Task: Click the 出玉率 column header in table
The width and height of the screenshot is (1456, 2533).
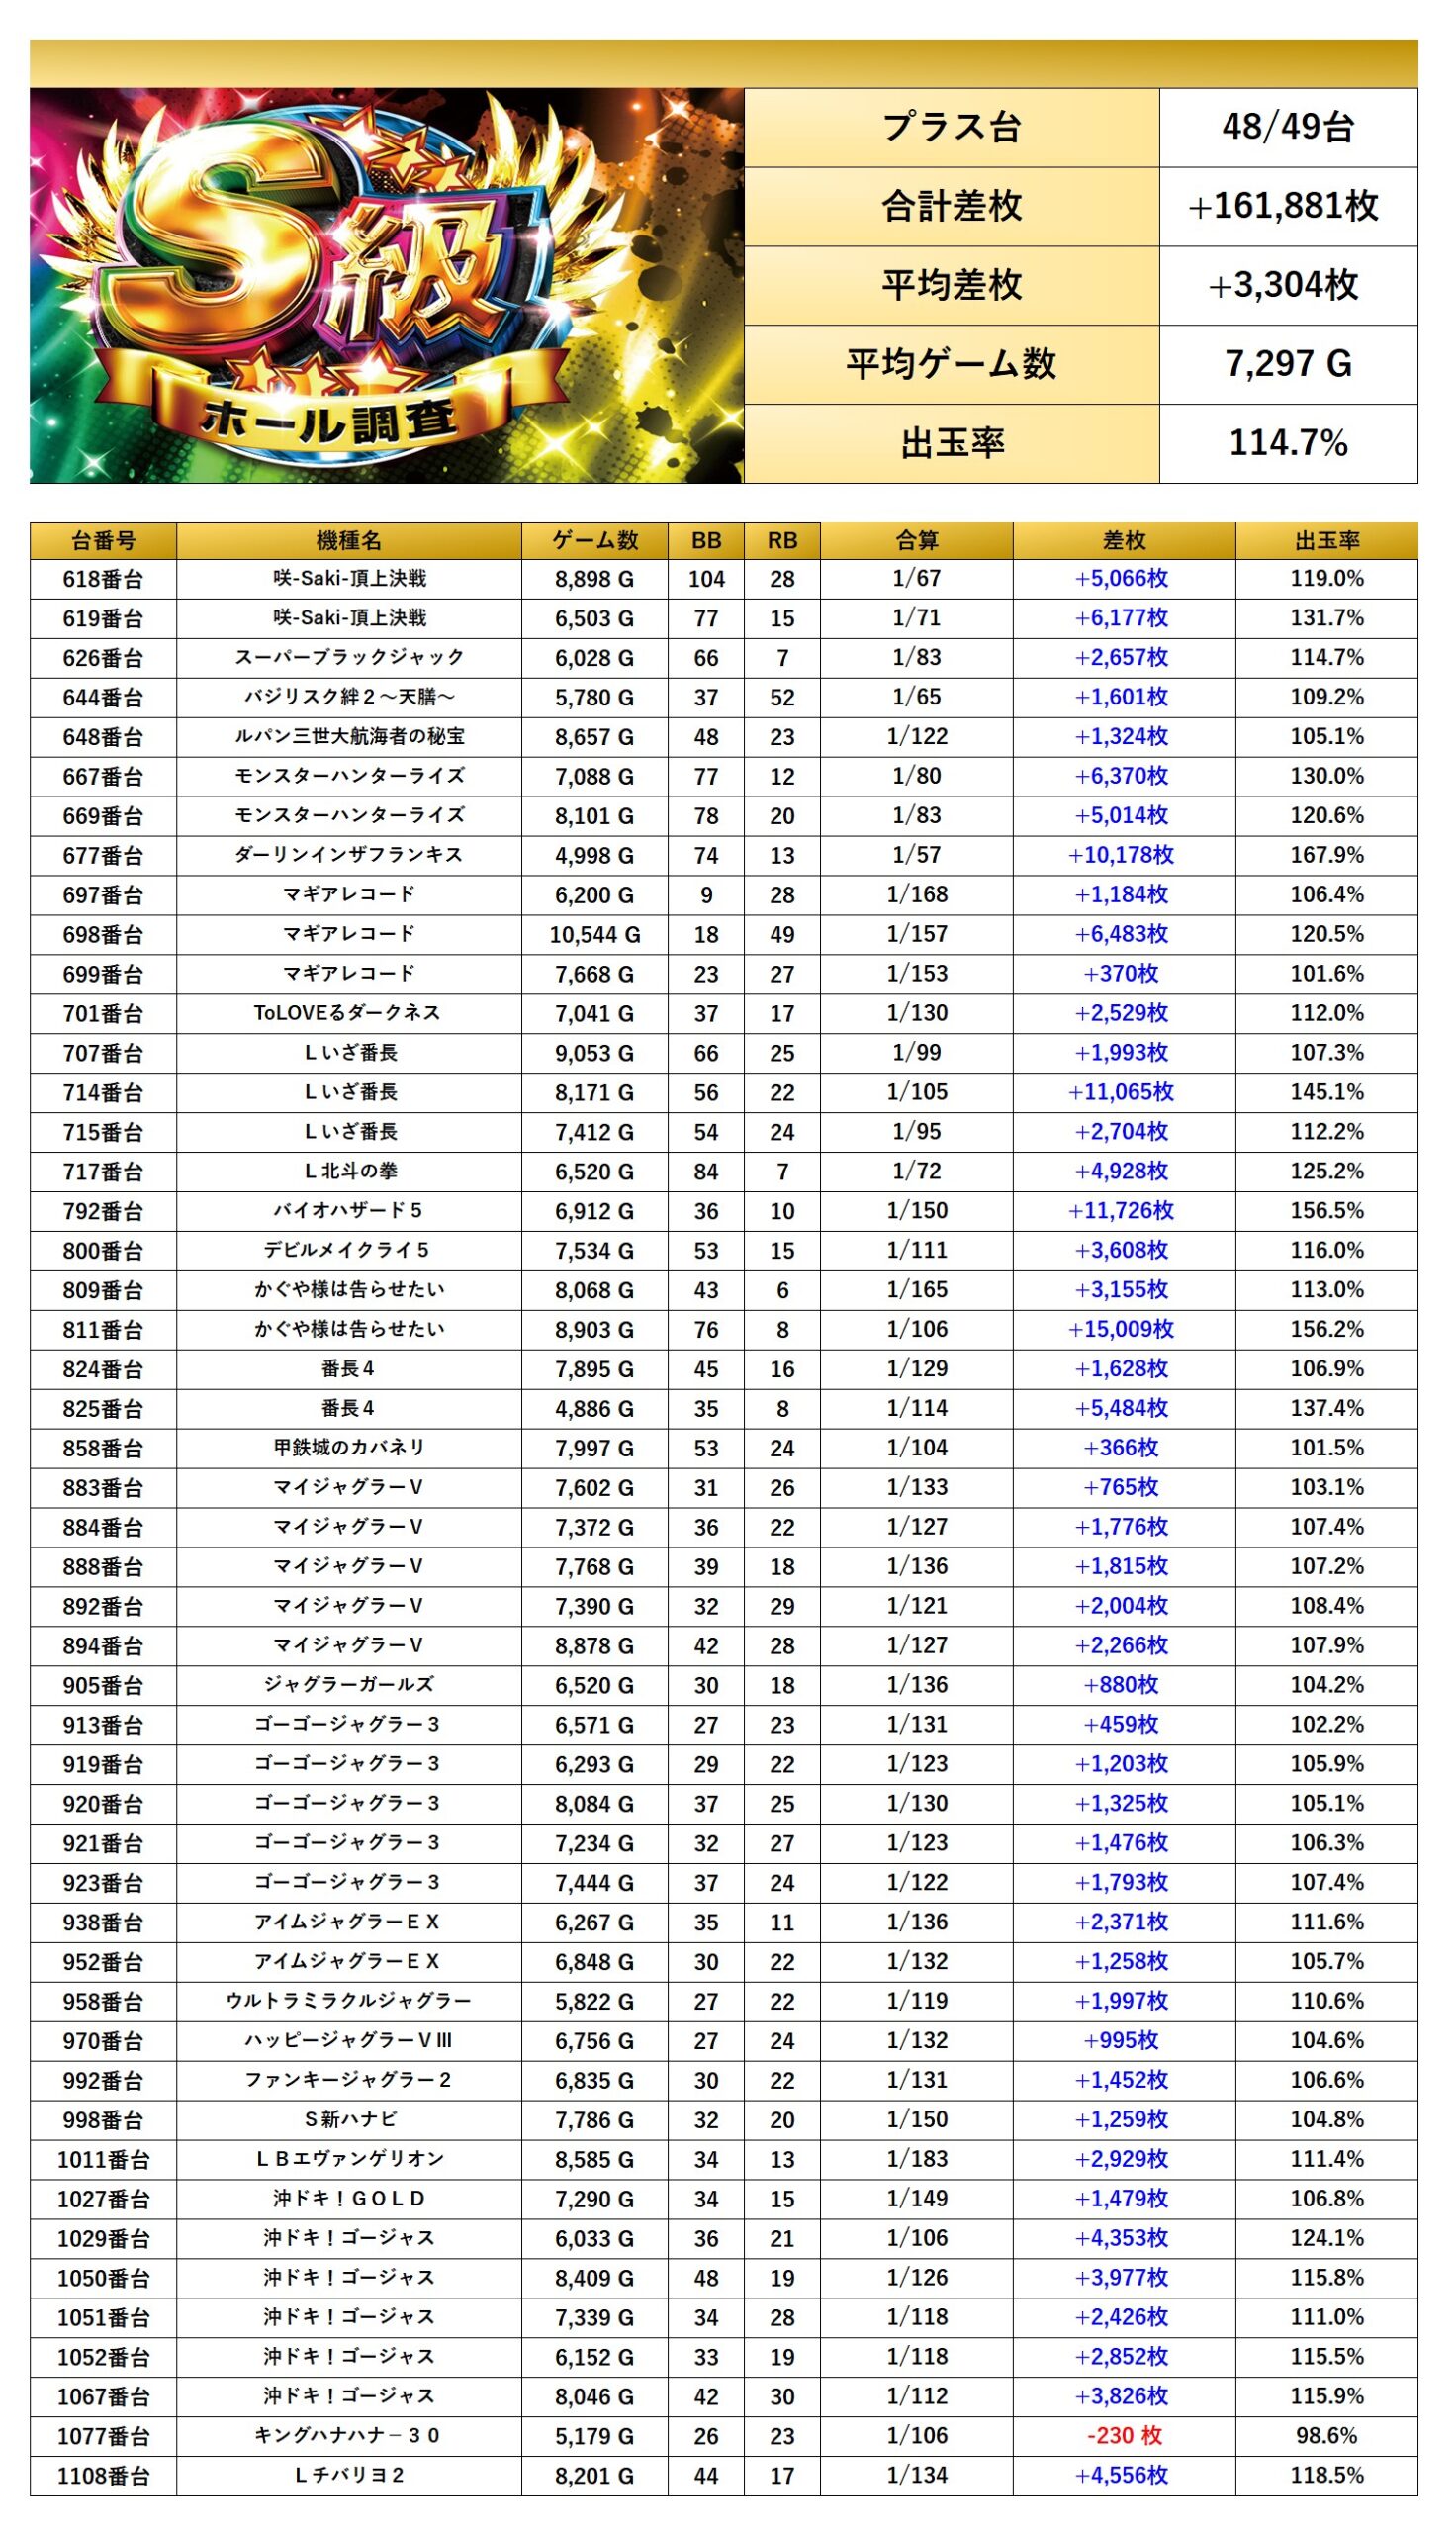Action: tap(1326, 541)
